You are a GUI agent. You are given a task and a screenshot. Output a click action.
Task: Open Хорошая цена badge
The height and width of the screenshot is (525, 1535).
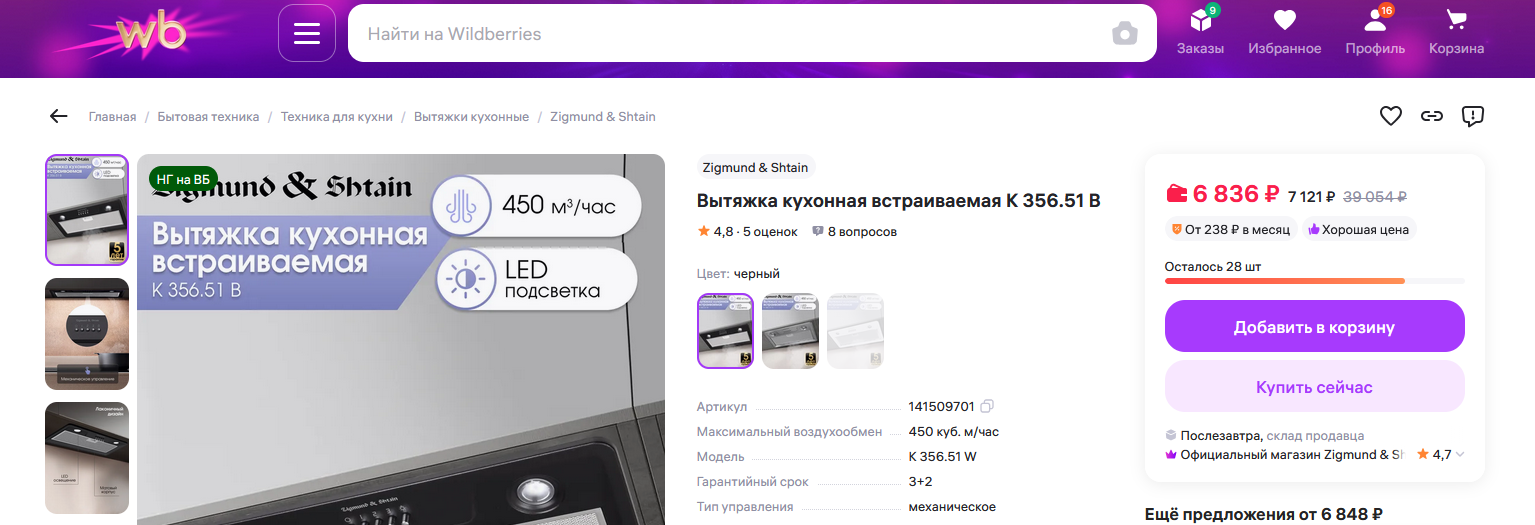1359,229
